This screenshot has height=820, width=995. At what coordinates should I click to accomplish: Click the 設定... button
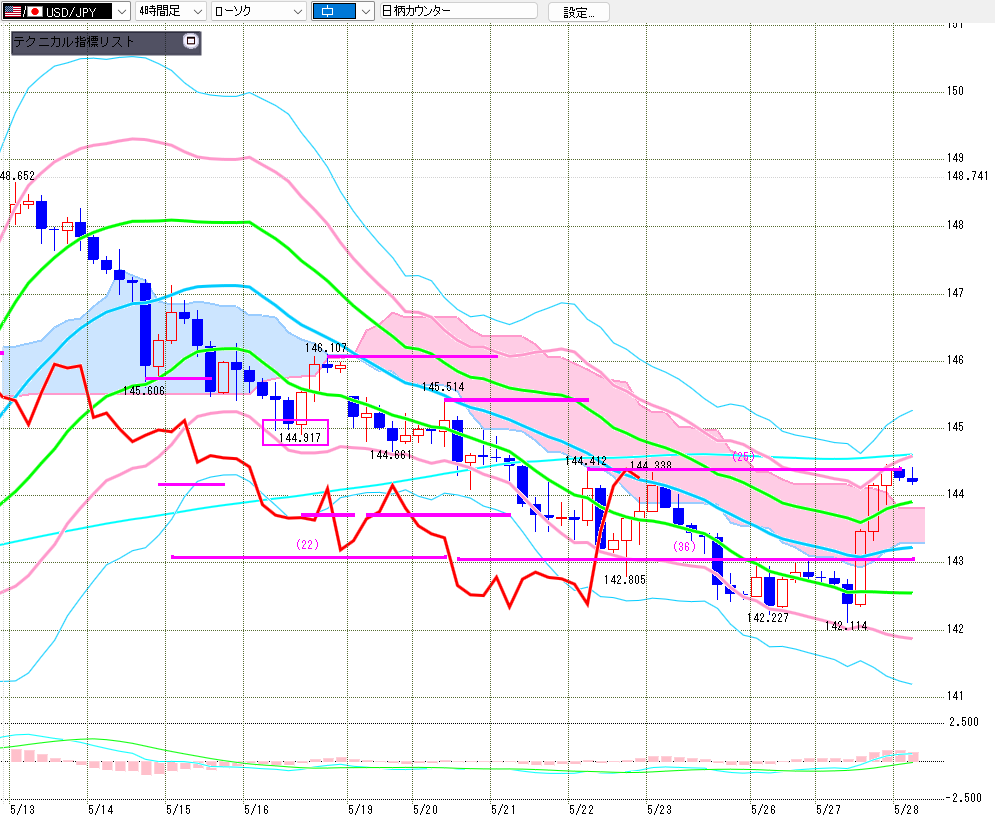point(578,12)
